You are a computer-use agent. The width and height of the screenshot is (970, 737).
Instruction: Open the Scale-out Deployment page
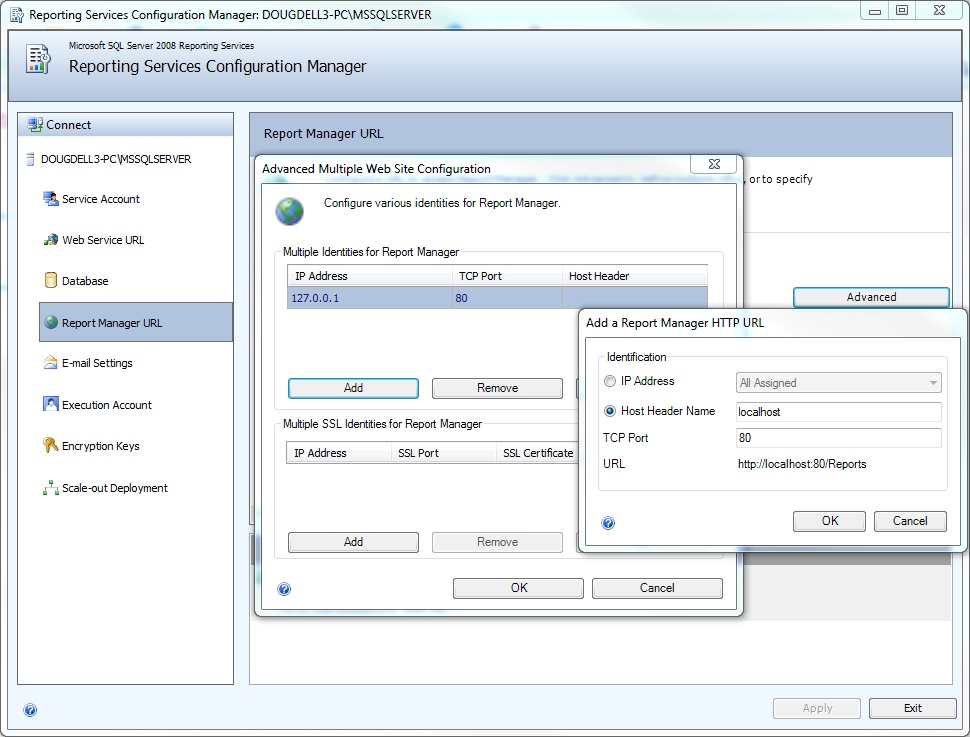114,488
